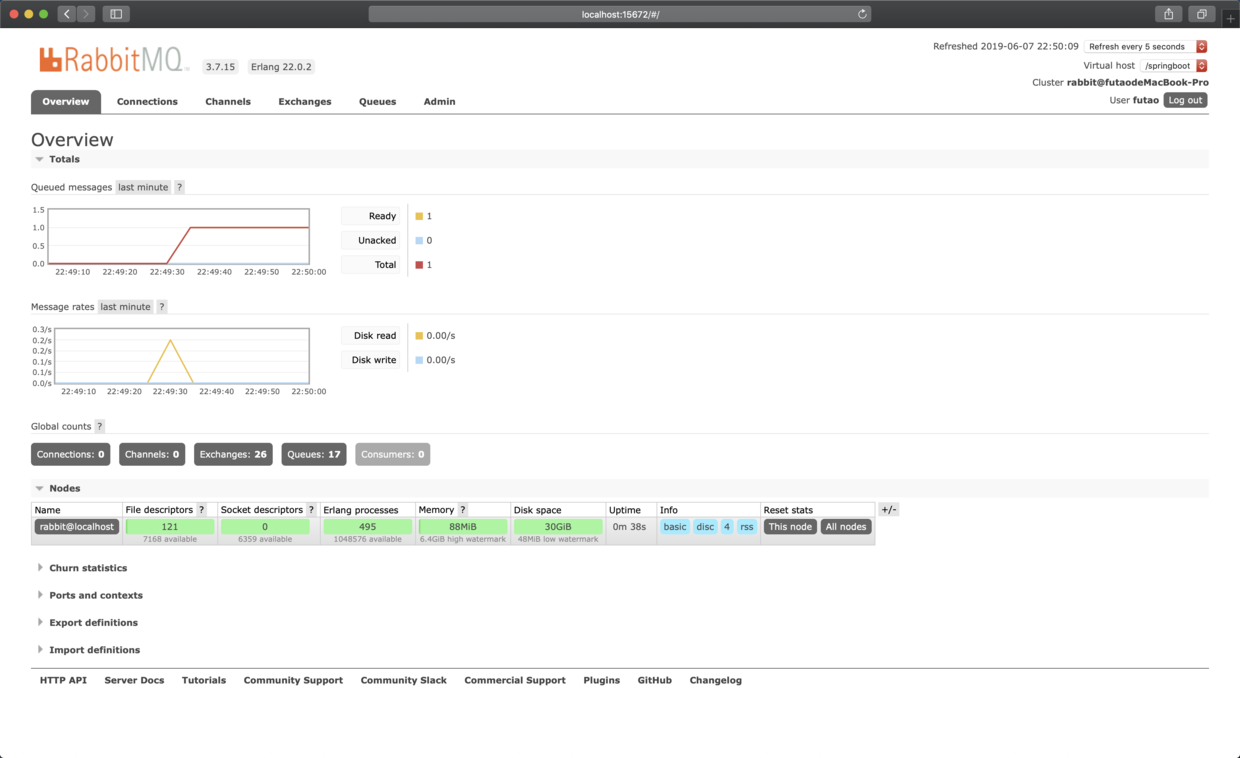Click the Safari share icon
The width and height of the screenshot is (1240, 758).
point(1168,14)
